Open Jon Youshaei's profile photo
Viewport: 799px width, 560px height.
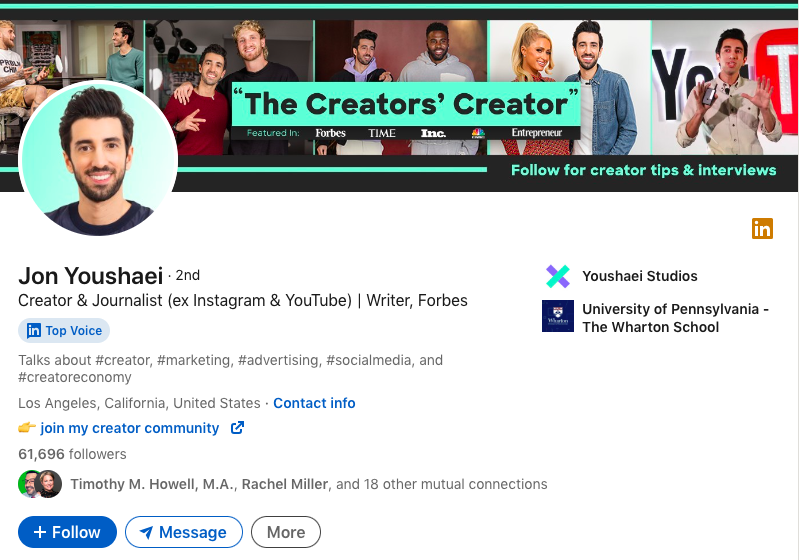click(x=98, y=158)
